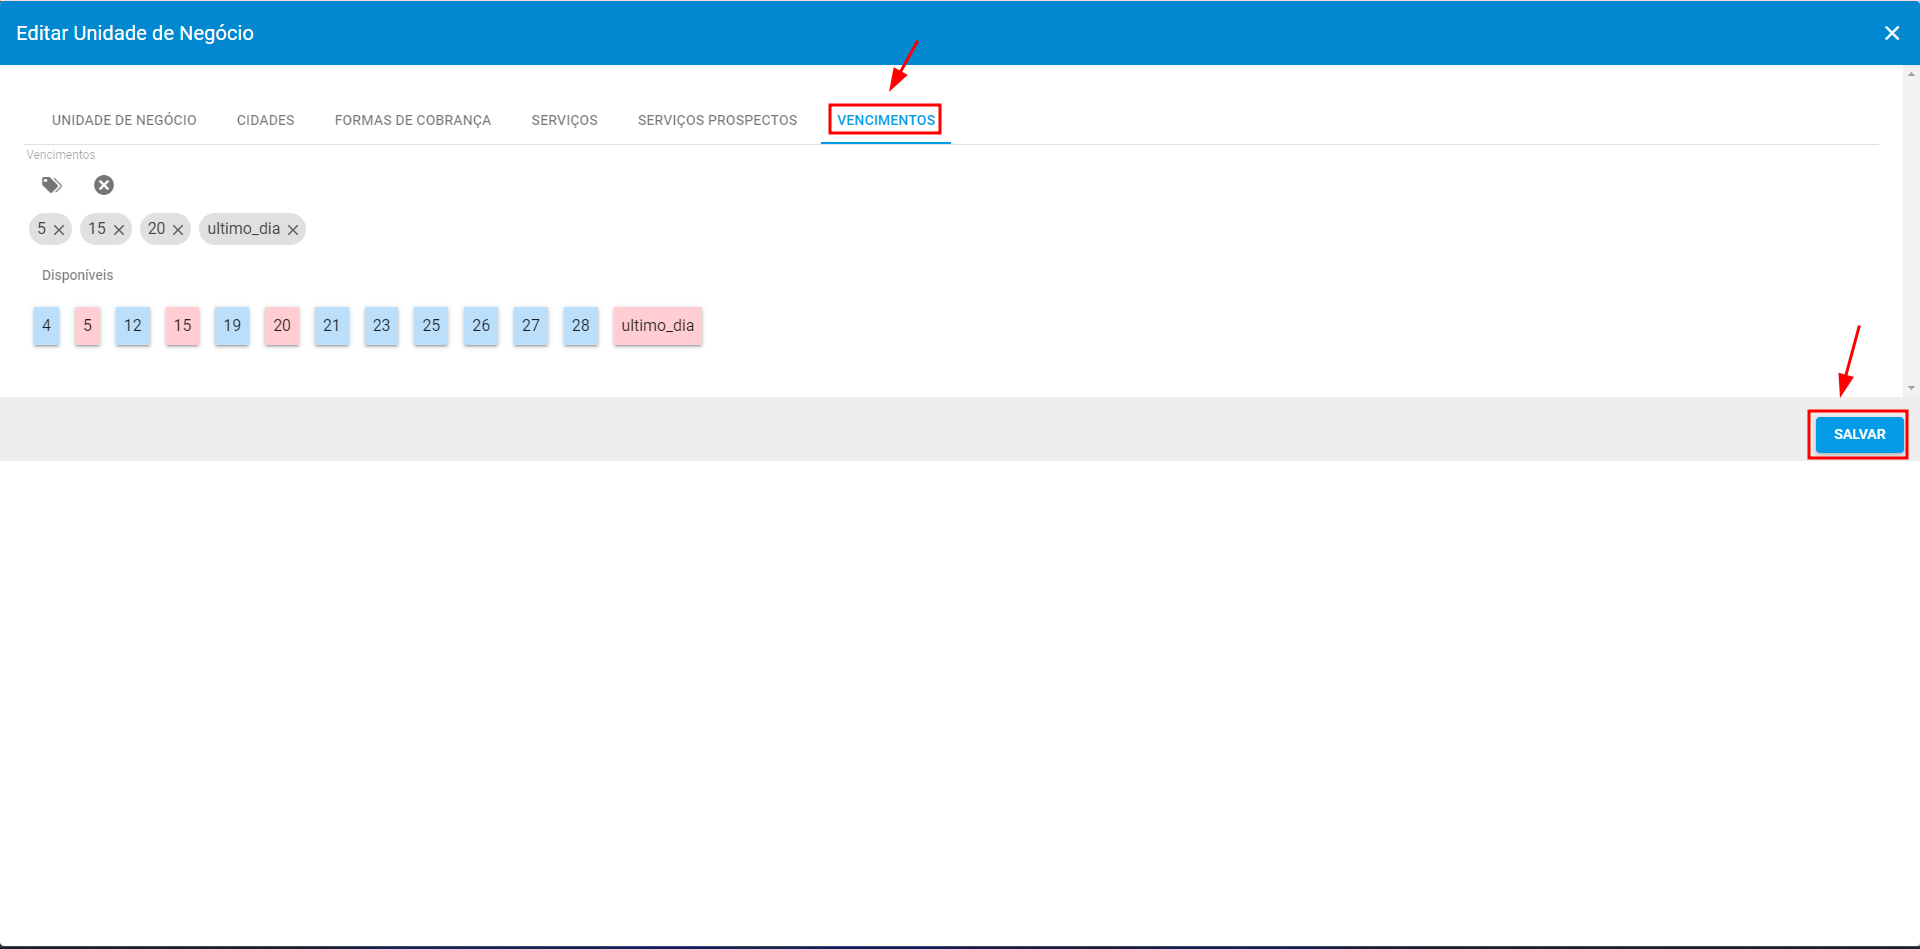Open the Unidade de Negócio tab
This screenshot has width=1920, height=949.
[124, 120]
